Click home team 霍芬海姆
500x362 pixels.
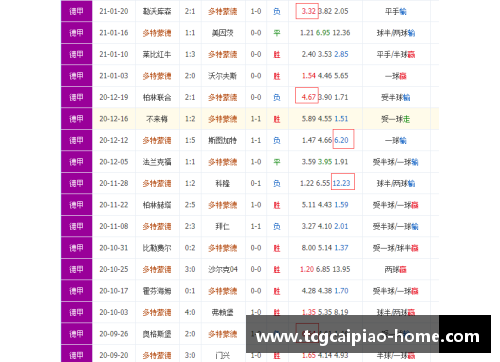[157, 291]
